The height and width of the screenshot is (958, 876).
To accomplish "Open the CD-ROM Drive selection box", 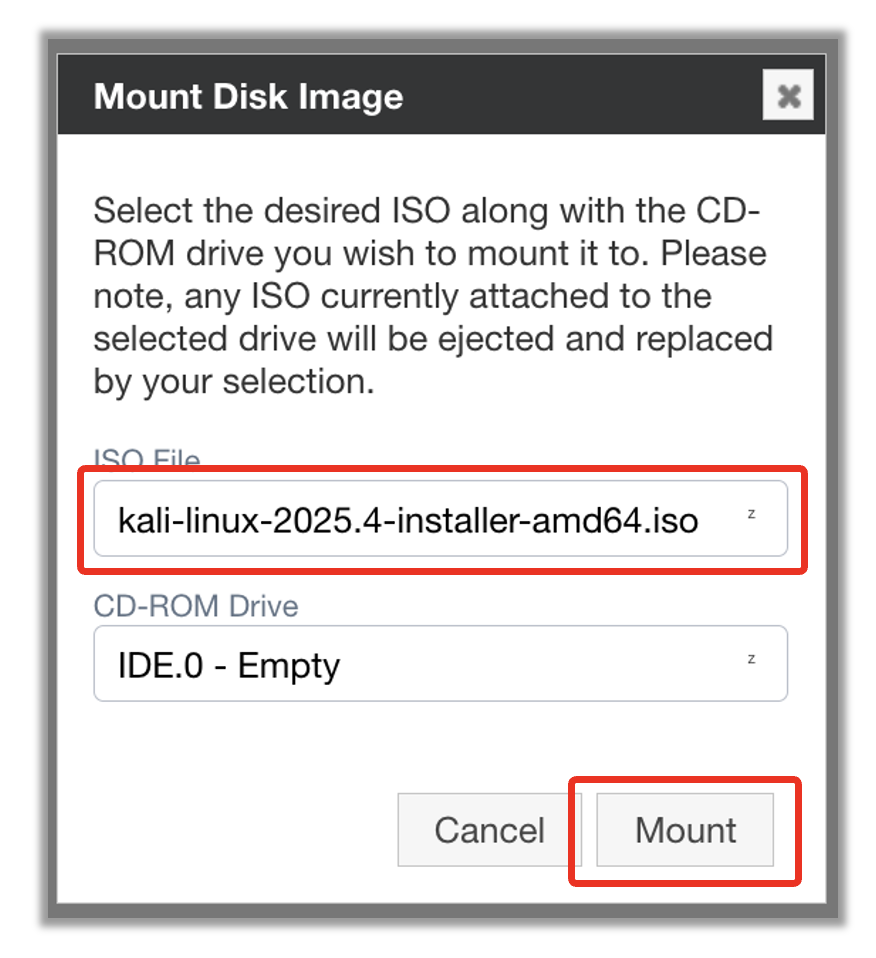I will tap(440, 664).
